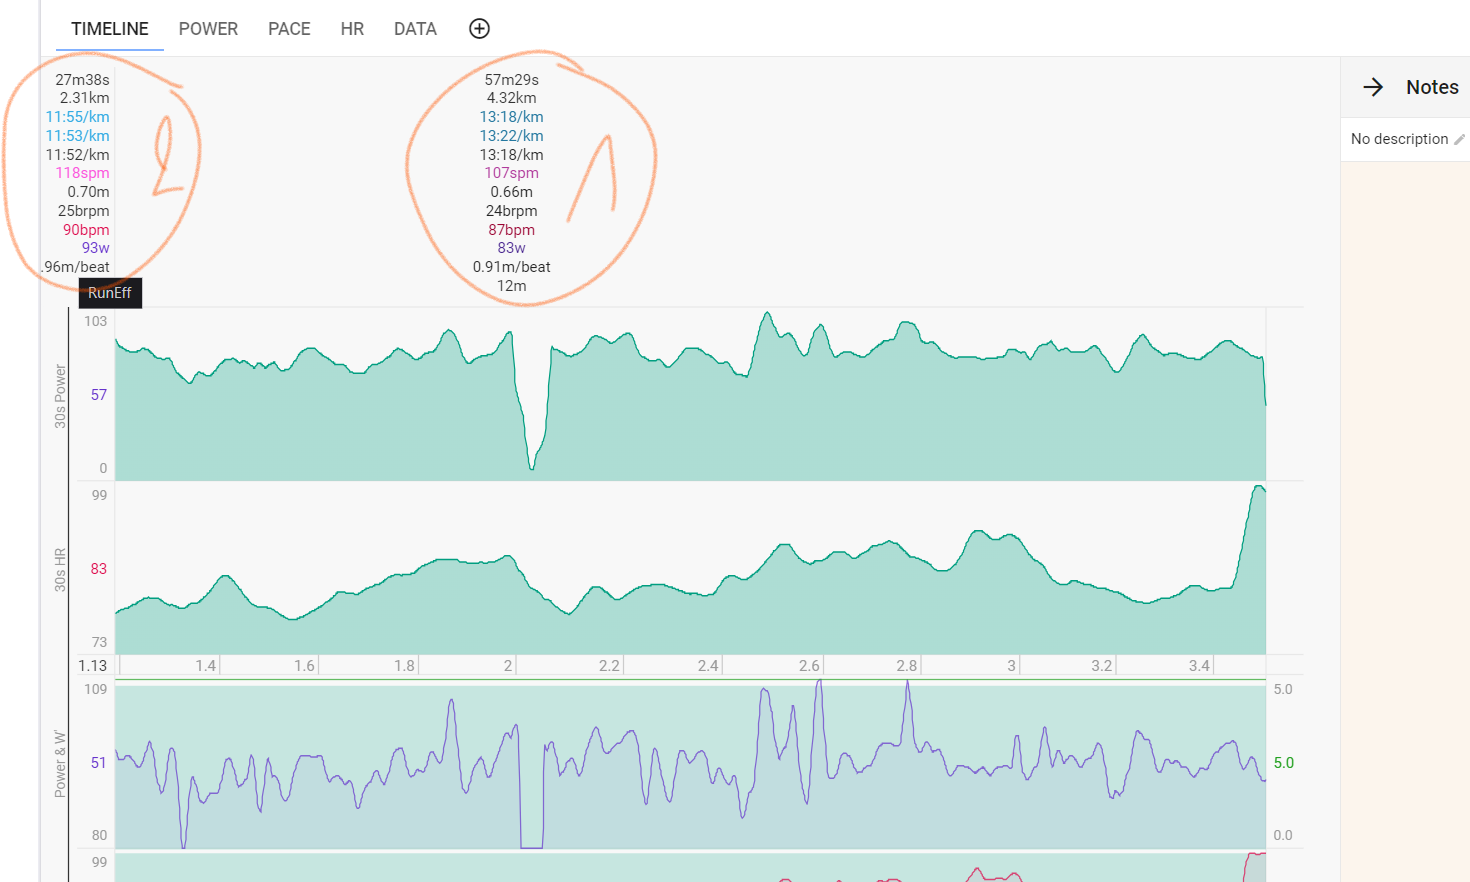
Task: Click the 3 km marker on the distance axis
Action: click(x=1011, y=666)
